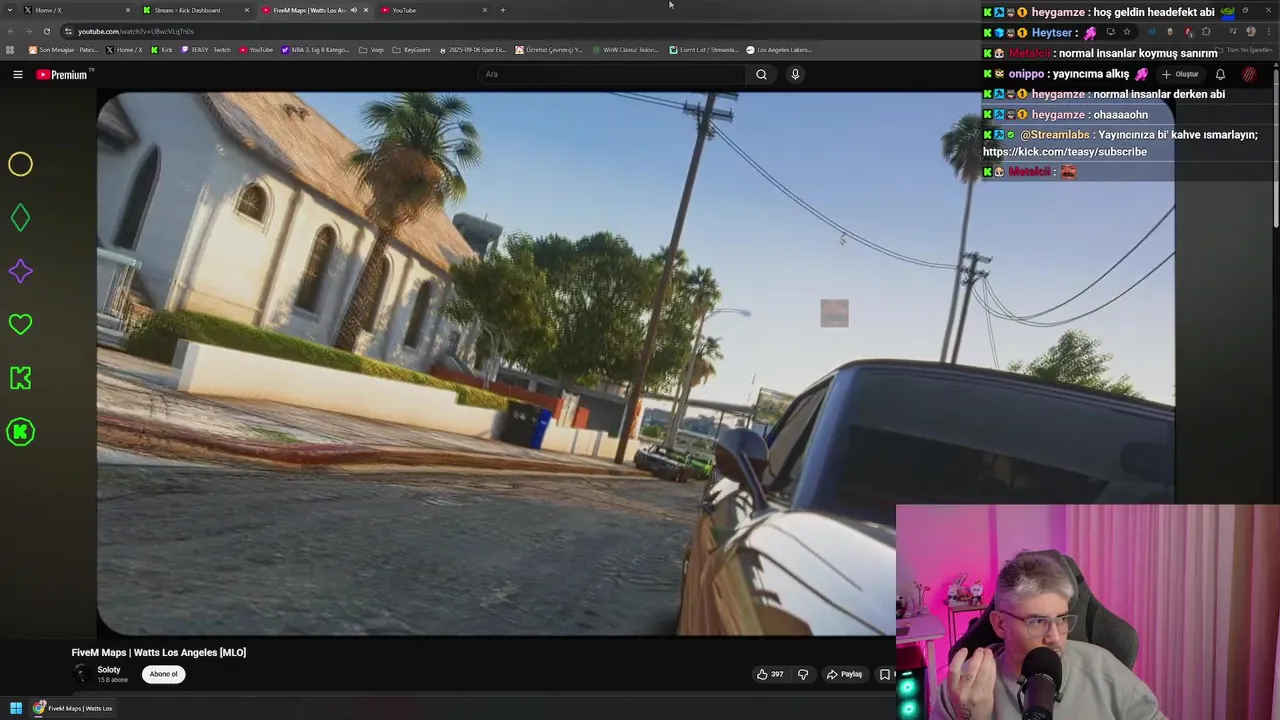The height and width of the screenshot is (720, 1280).
Task: Click the green heart overlay icon
Action: [20, 324]
